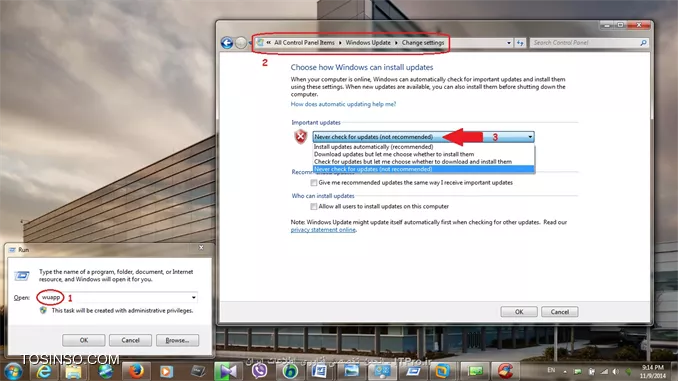Click the Forward arrow next to Back
Viewport: 678px width, 381px height.
[x=241, y=43]
